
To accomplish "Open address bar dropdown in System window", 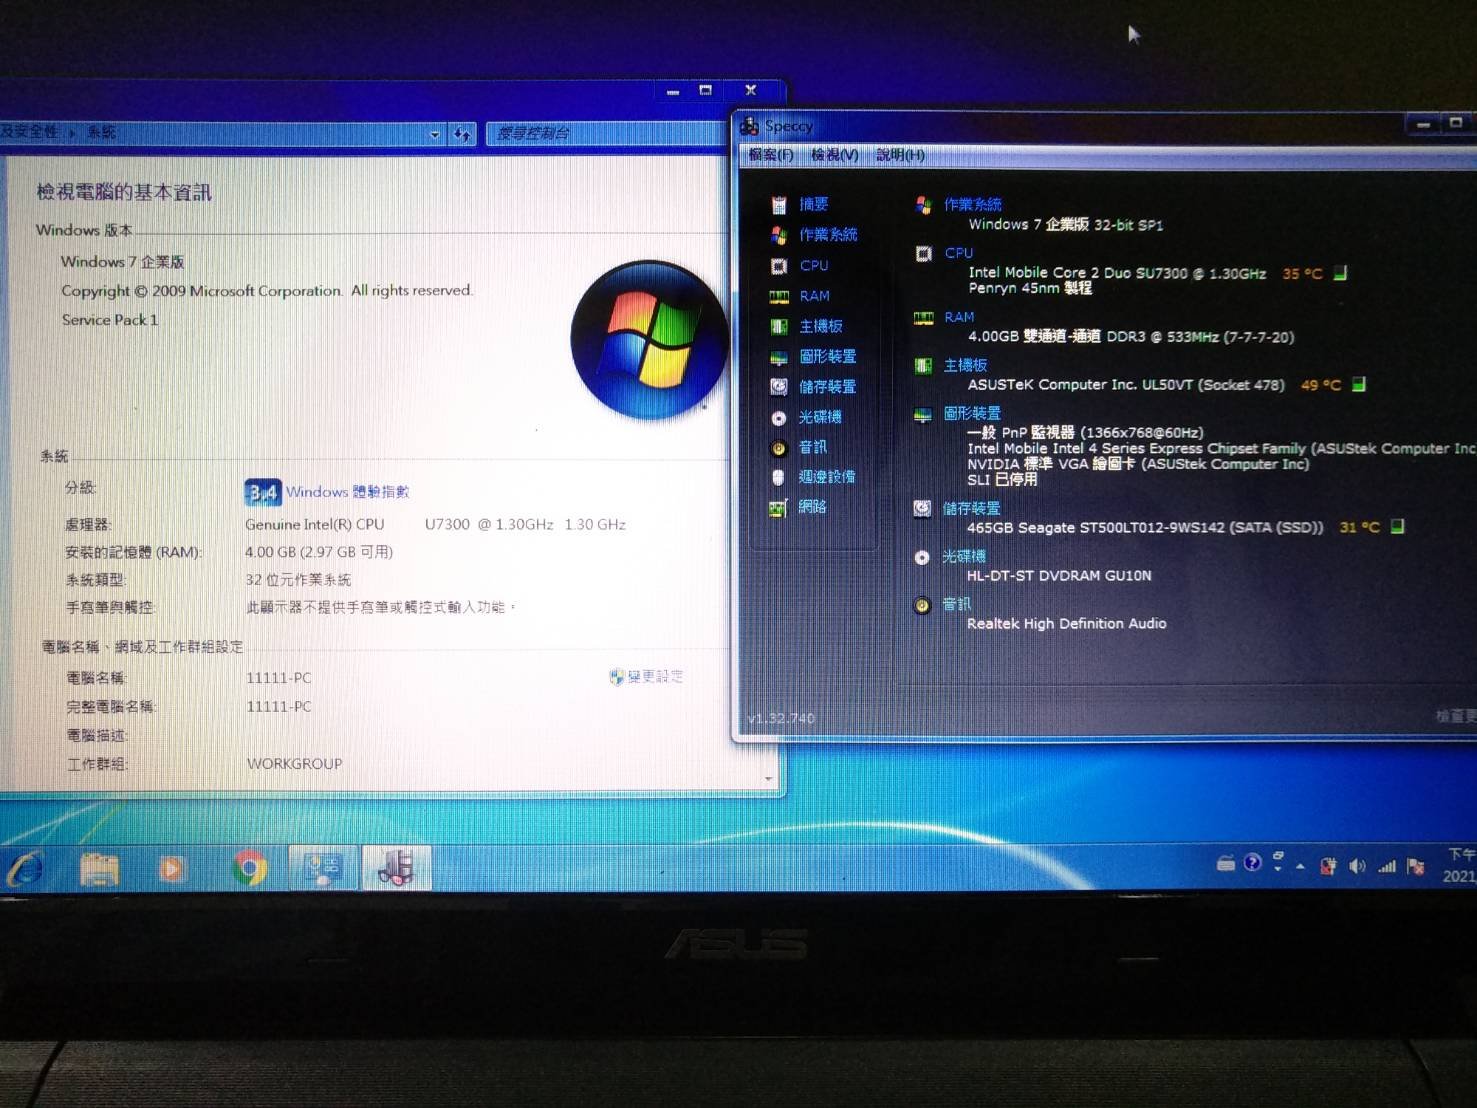I will click(435, 134).
